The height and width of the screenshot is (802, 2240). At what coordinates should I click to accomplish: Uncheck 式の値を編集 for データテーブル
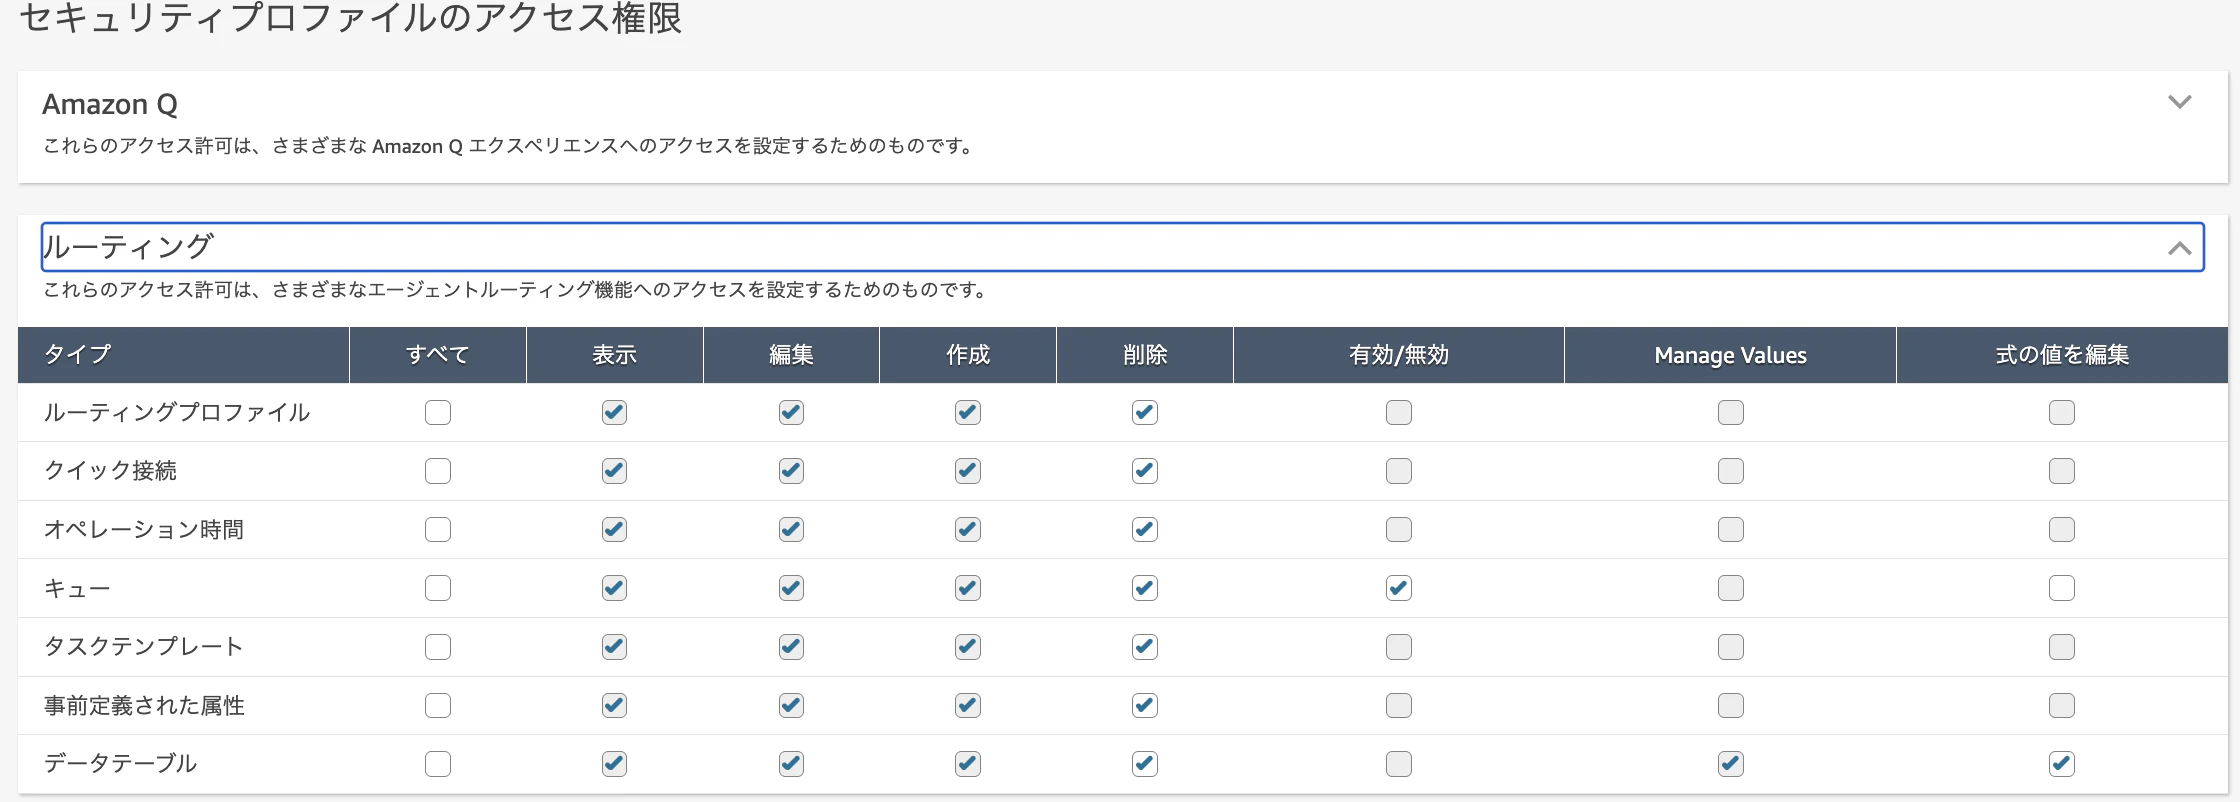click(x=2062, y=764)
